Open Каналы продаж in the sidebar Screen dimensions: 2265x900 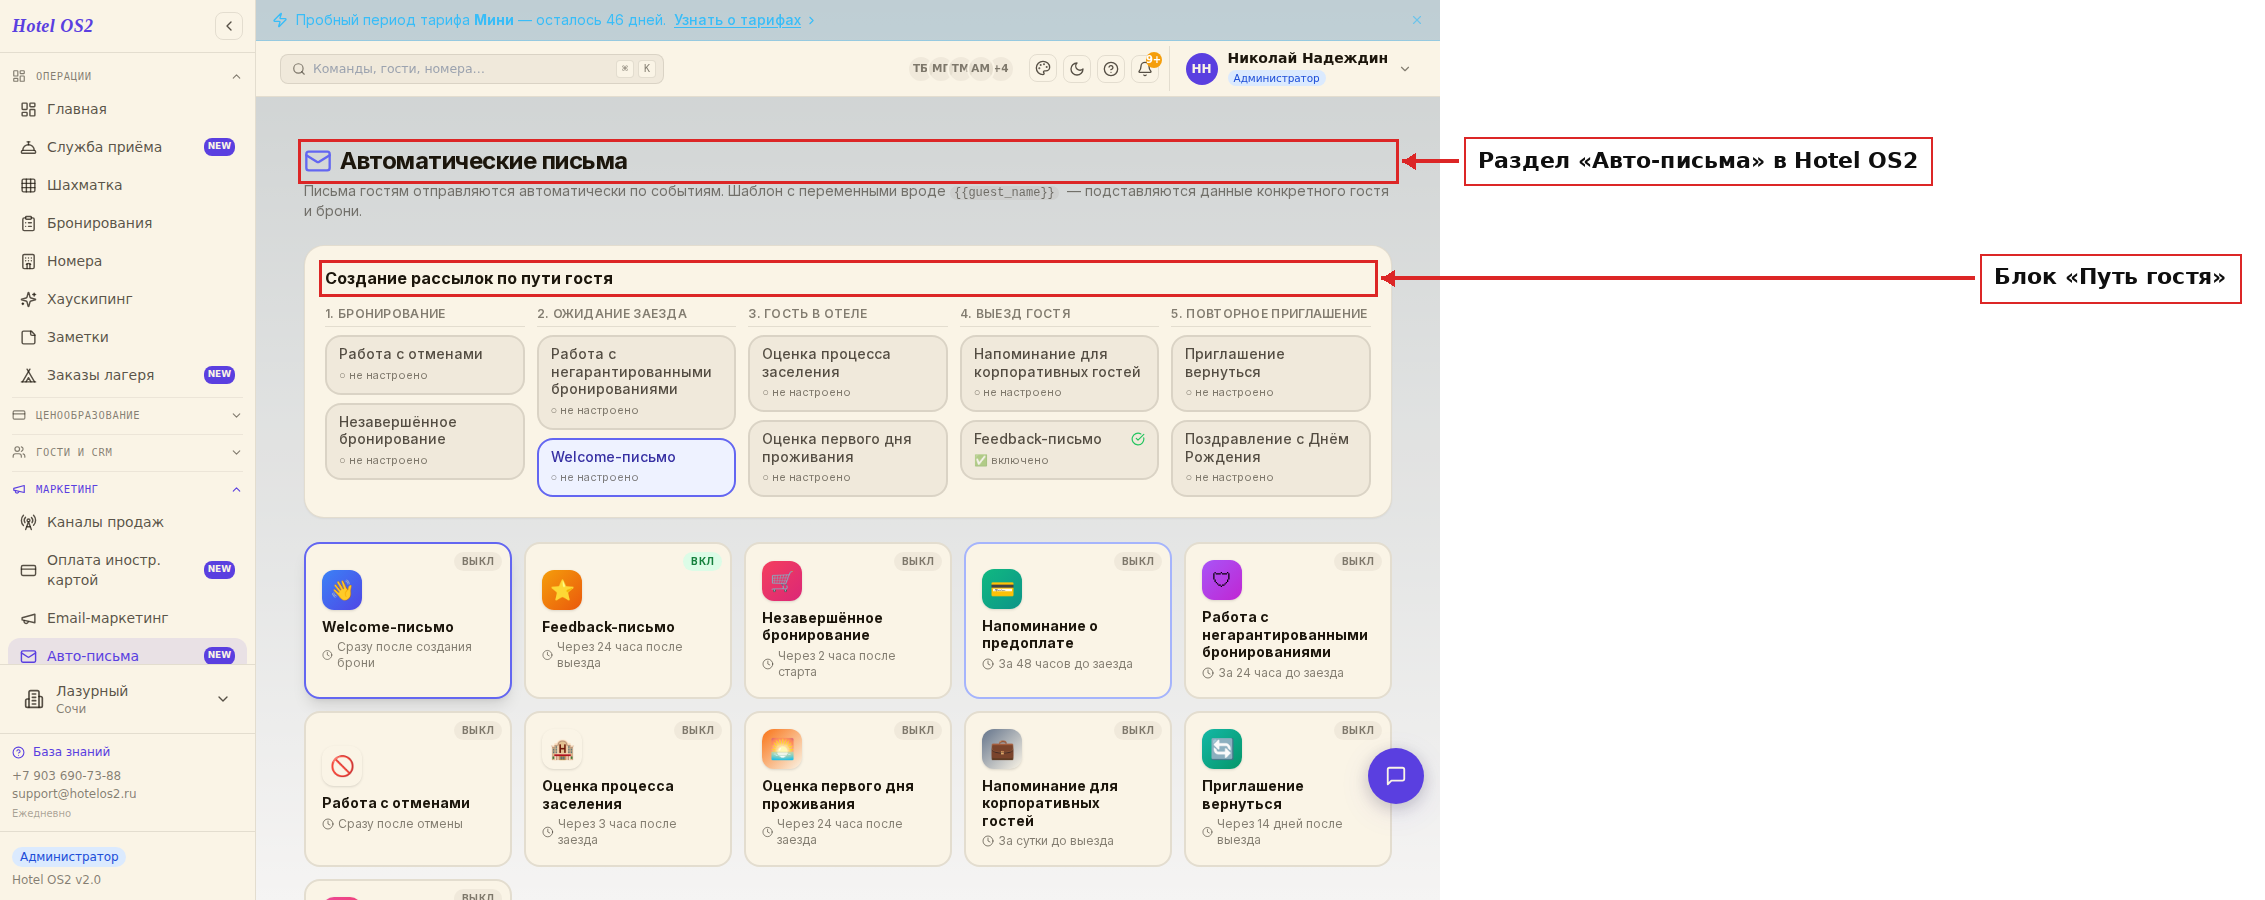tap(127, 522)
